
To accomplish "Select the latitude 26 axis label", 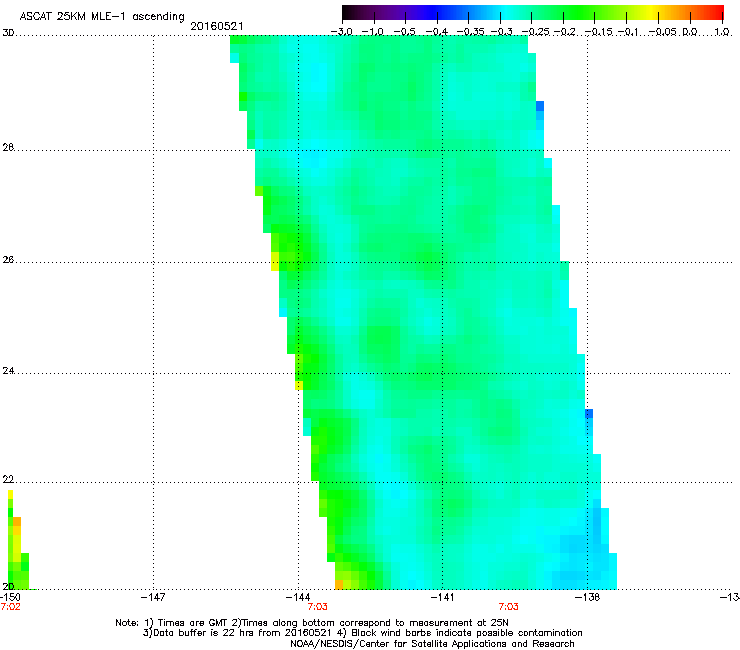I will click(x=8, y=260).
